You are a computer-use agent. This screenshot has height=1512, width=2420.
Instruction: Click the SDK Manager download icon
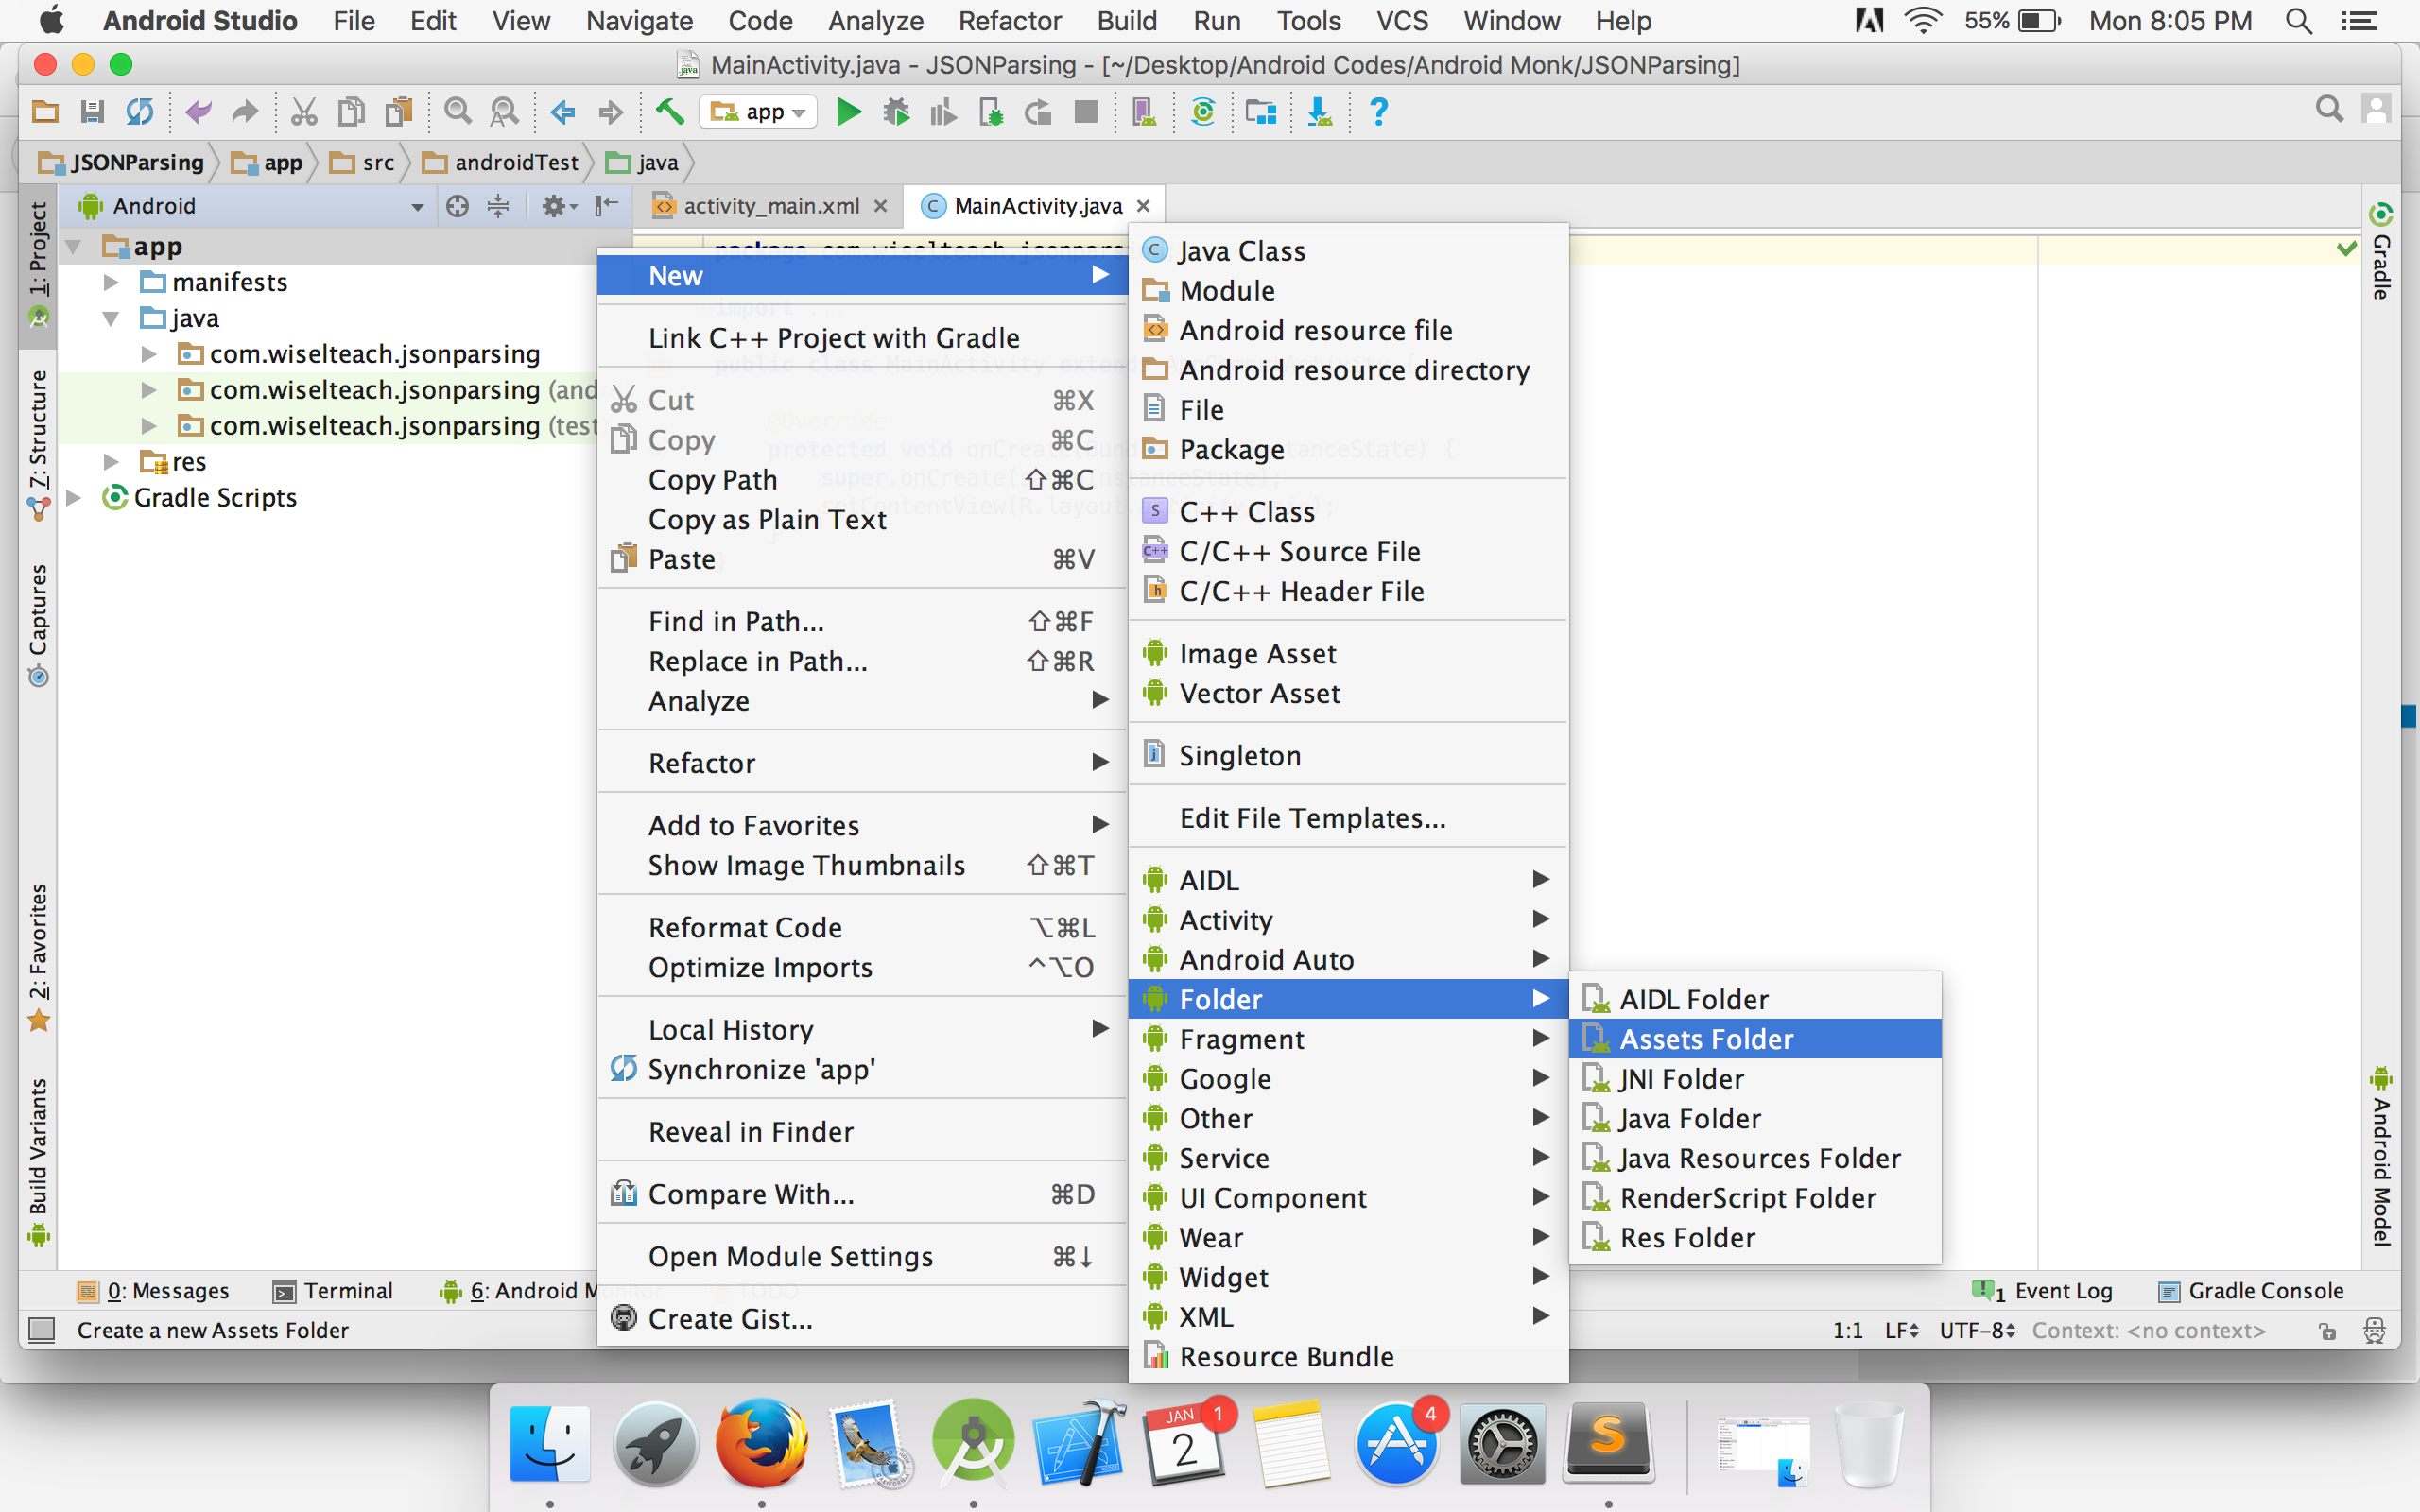point(1320,112)
